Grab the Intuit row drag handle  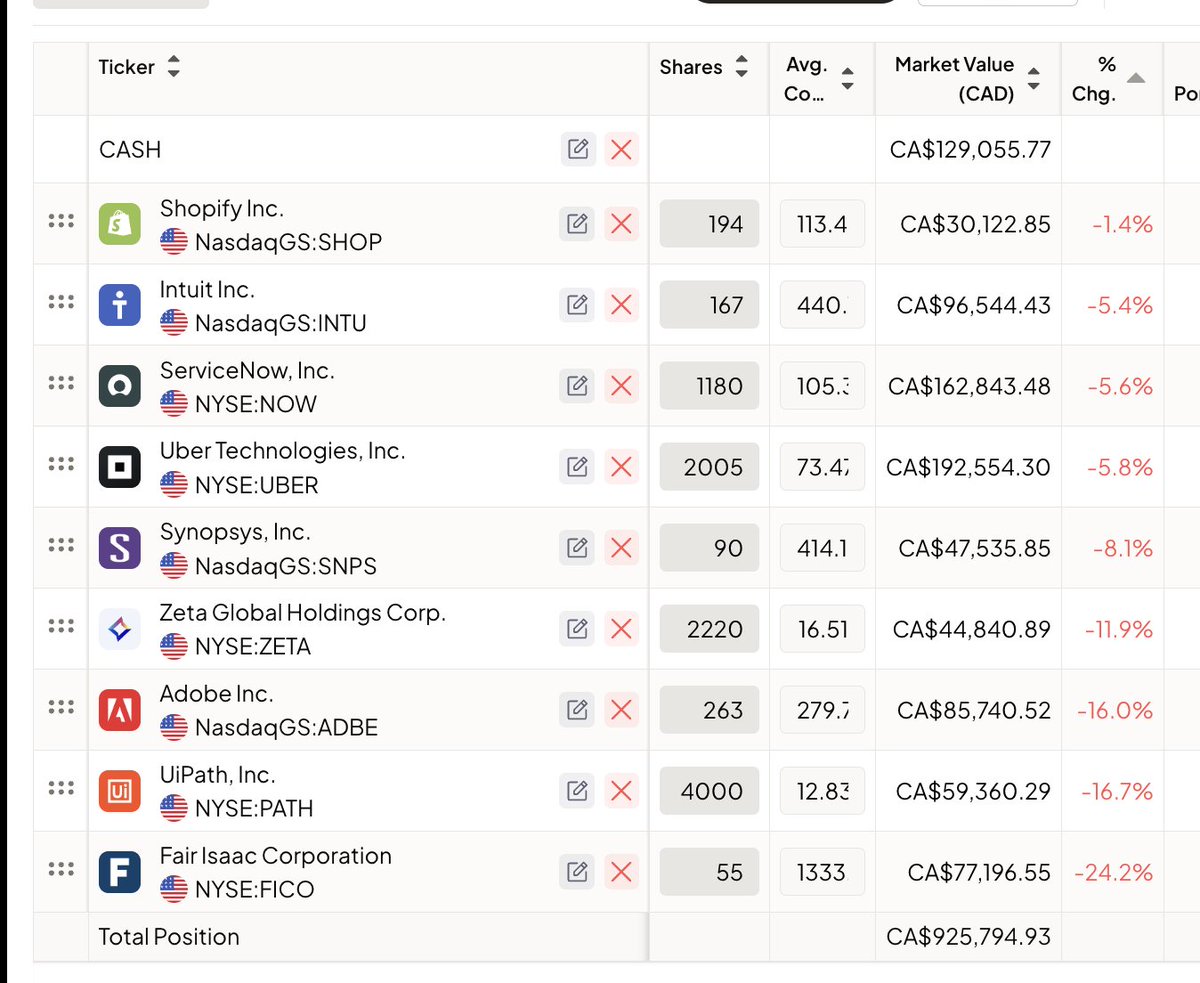point(61,303)
